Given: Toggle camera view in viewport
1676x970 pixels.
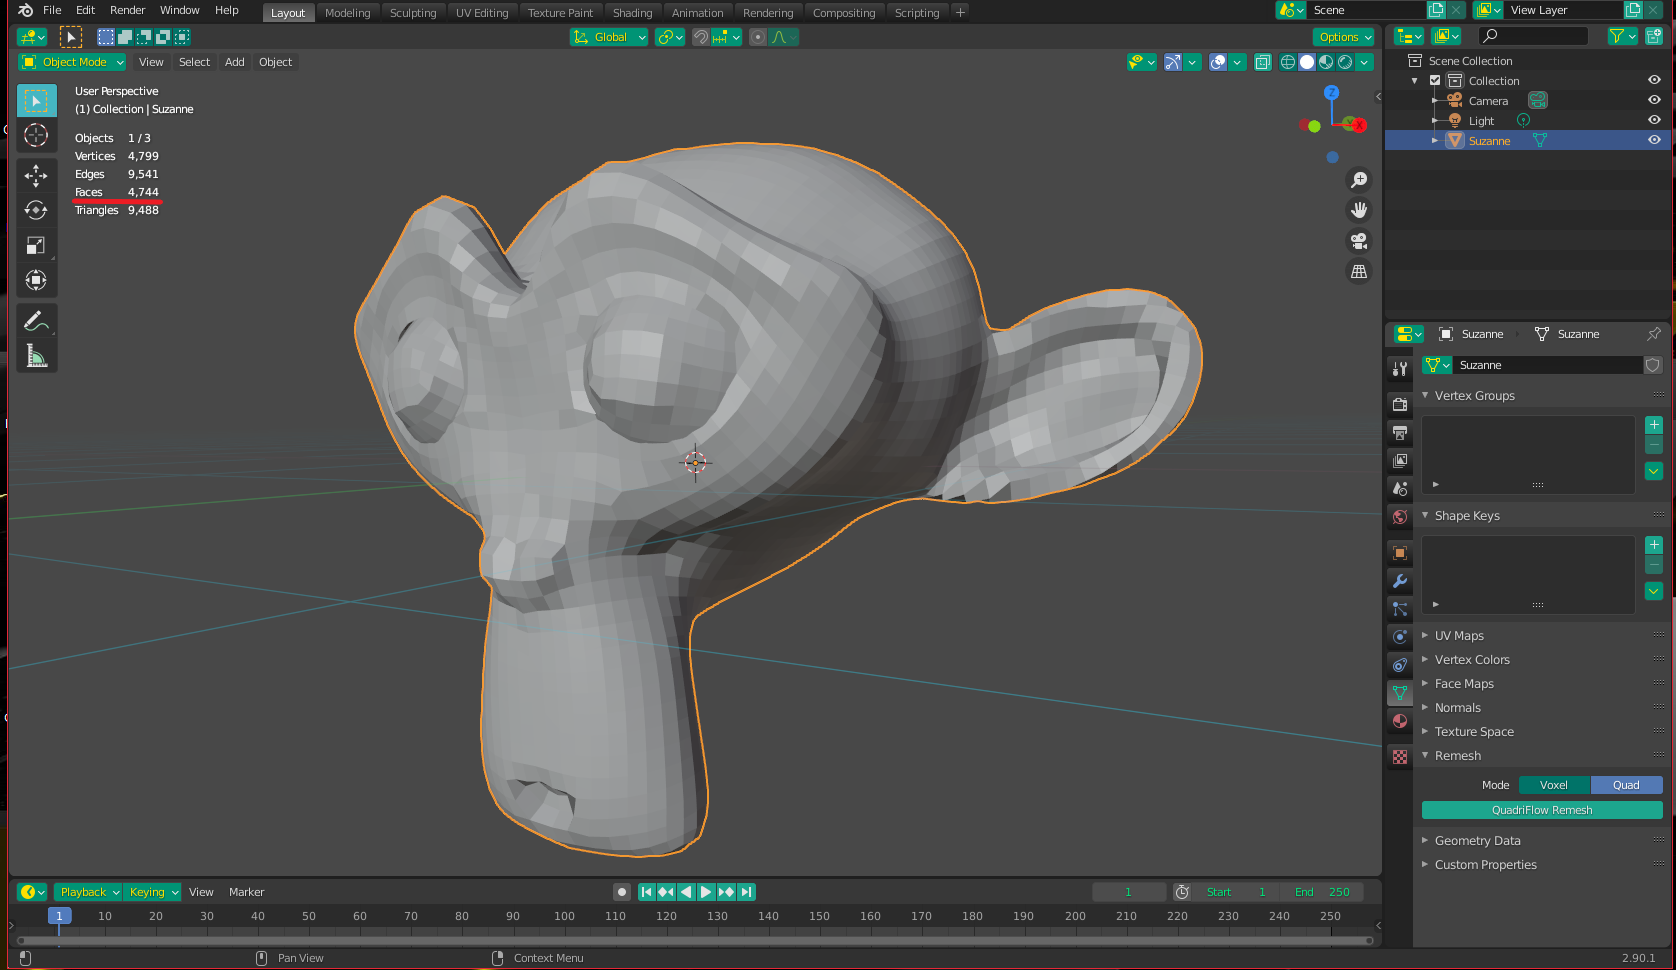Looking at the screenshot, I should pyautogui.click(x=1359, y=241).
